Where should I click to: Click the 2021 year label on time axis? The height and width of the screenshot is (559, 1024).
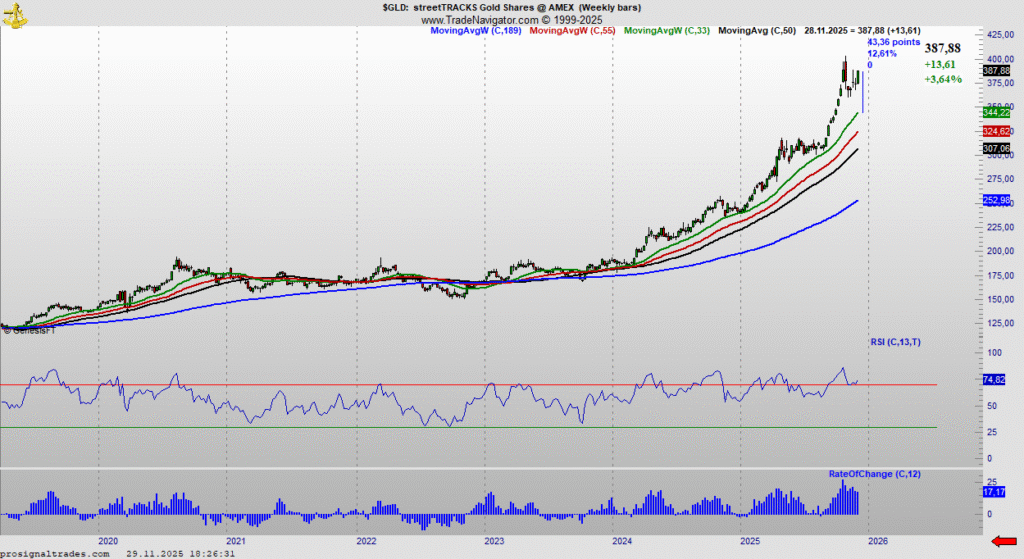click(236, 541)
